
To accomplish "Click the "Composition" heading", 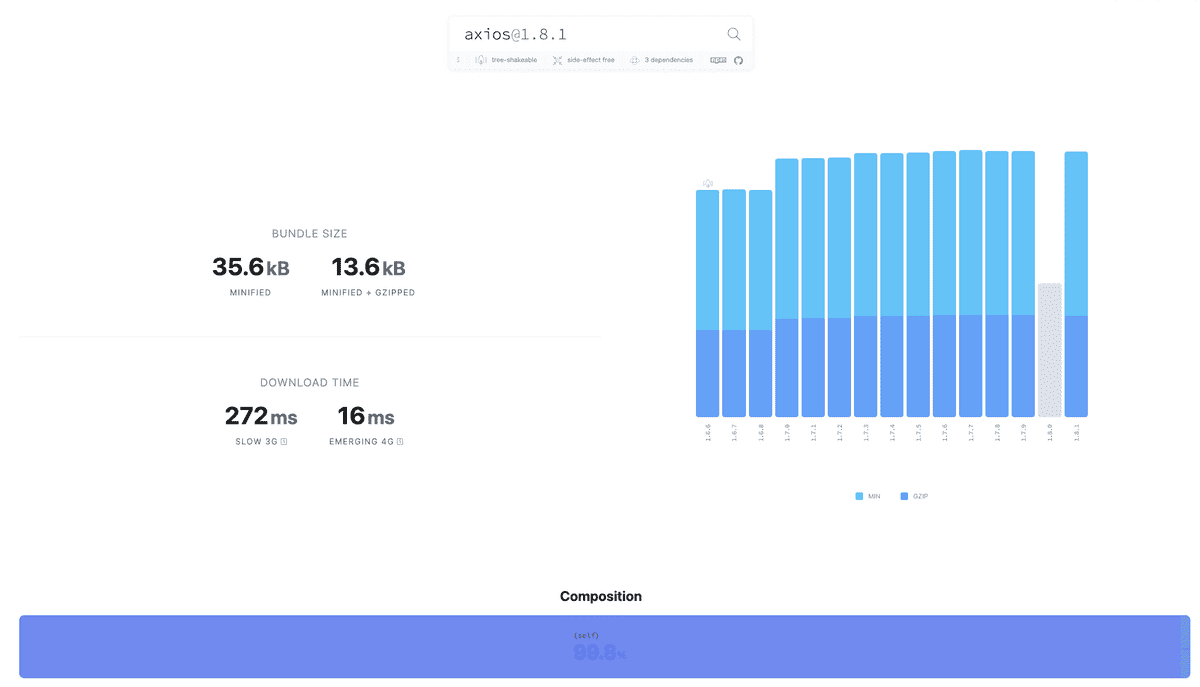I will tap(601, 596).
